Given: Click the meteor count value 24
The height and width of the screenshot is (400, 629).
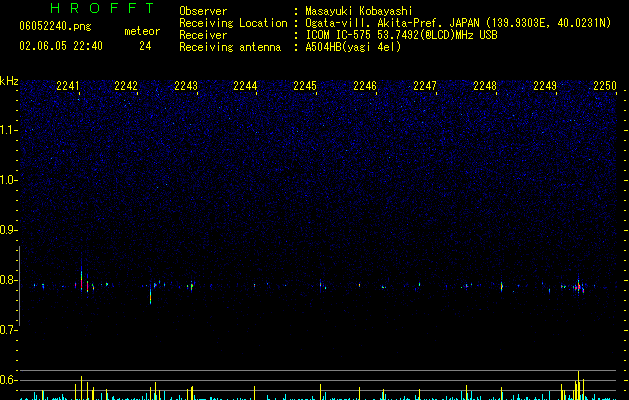Looking at the screenshot, I should [145, 46].
